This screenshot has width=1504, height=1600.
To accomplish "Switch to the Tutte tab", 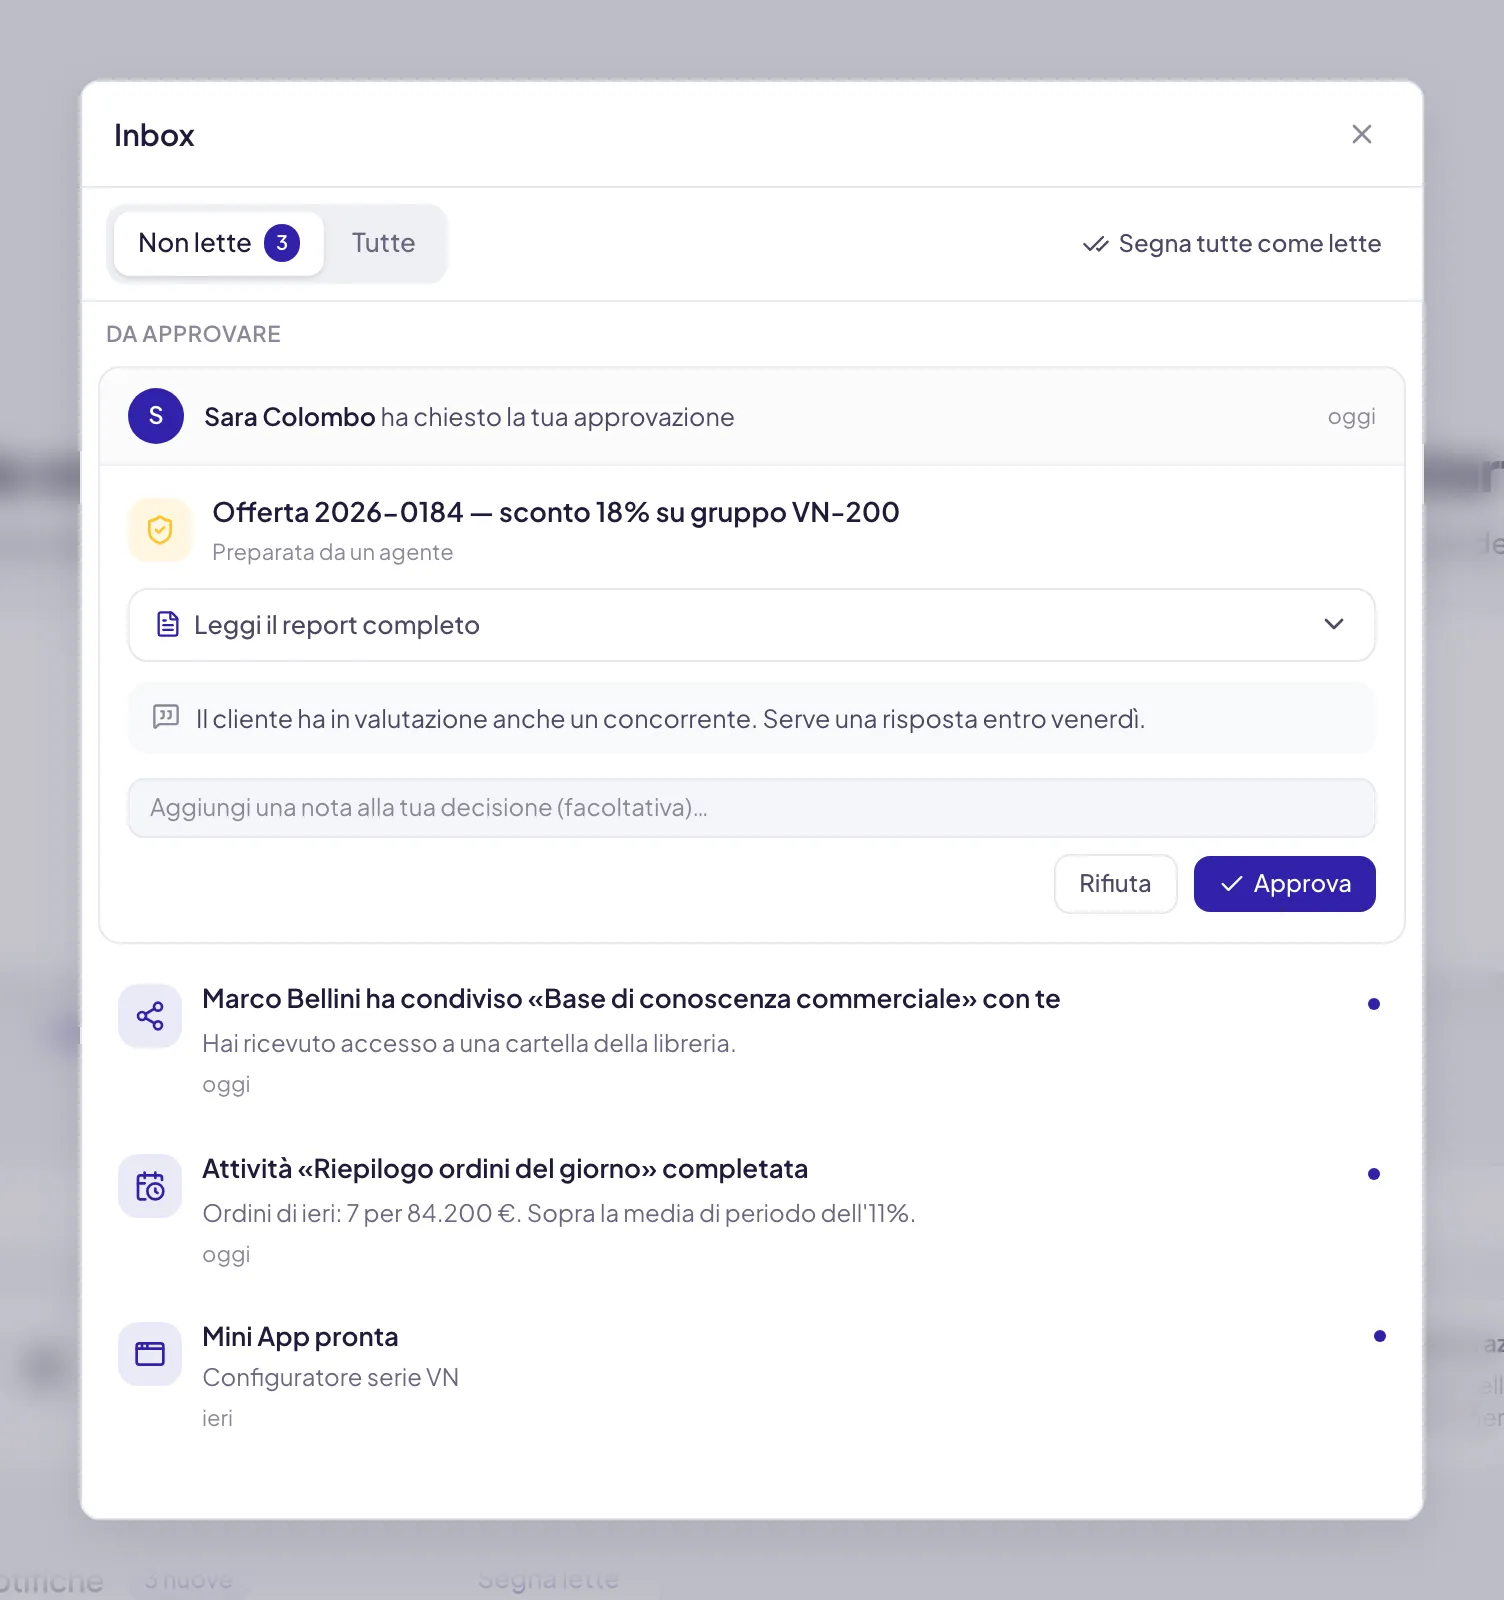I will point(383,243).
